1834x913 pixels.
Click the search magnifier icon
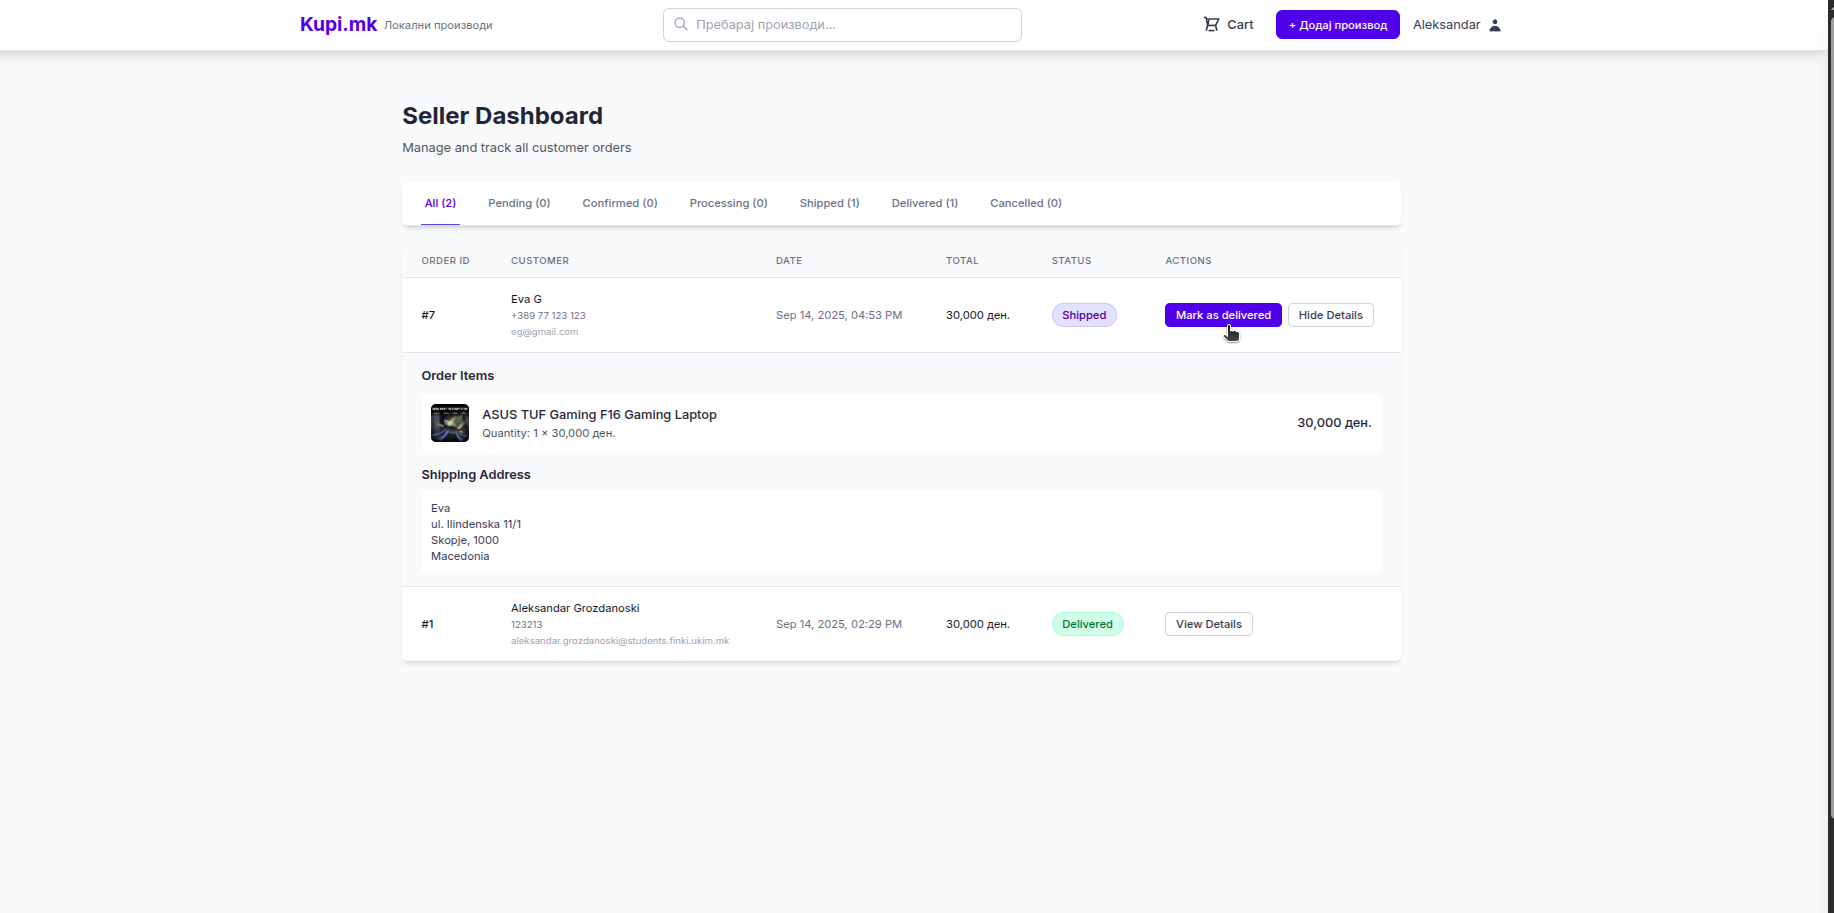click(681, 25)
